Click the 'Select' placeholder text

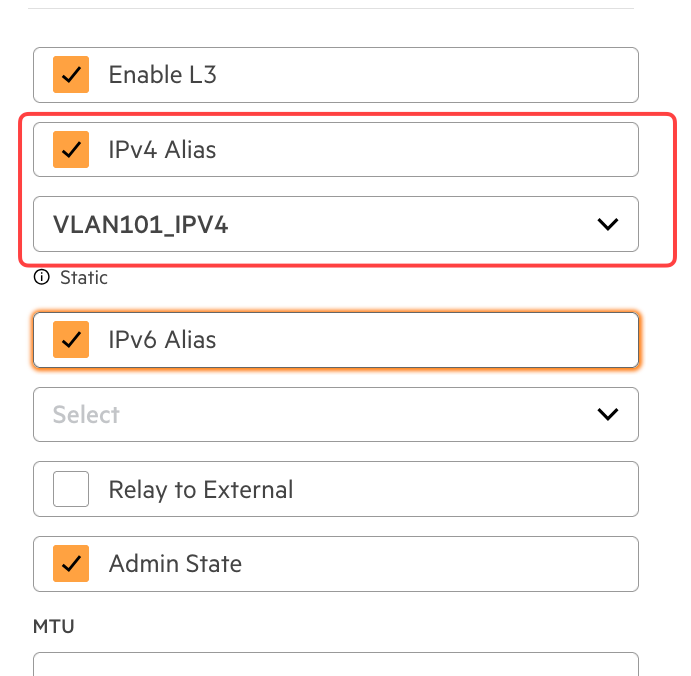click(86, 414)
